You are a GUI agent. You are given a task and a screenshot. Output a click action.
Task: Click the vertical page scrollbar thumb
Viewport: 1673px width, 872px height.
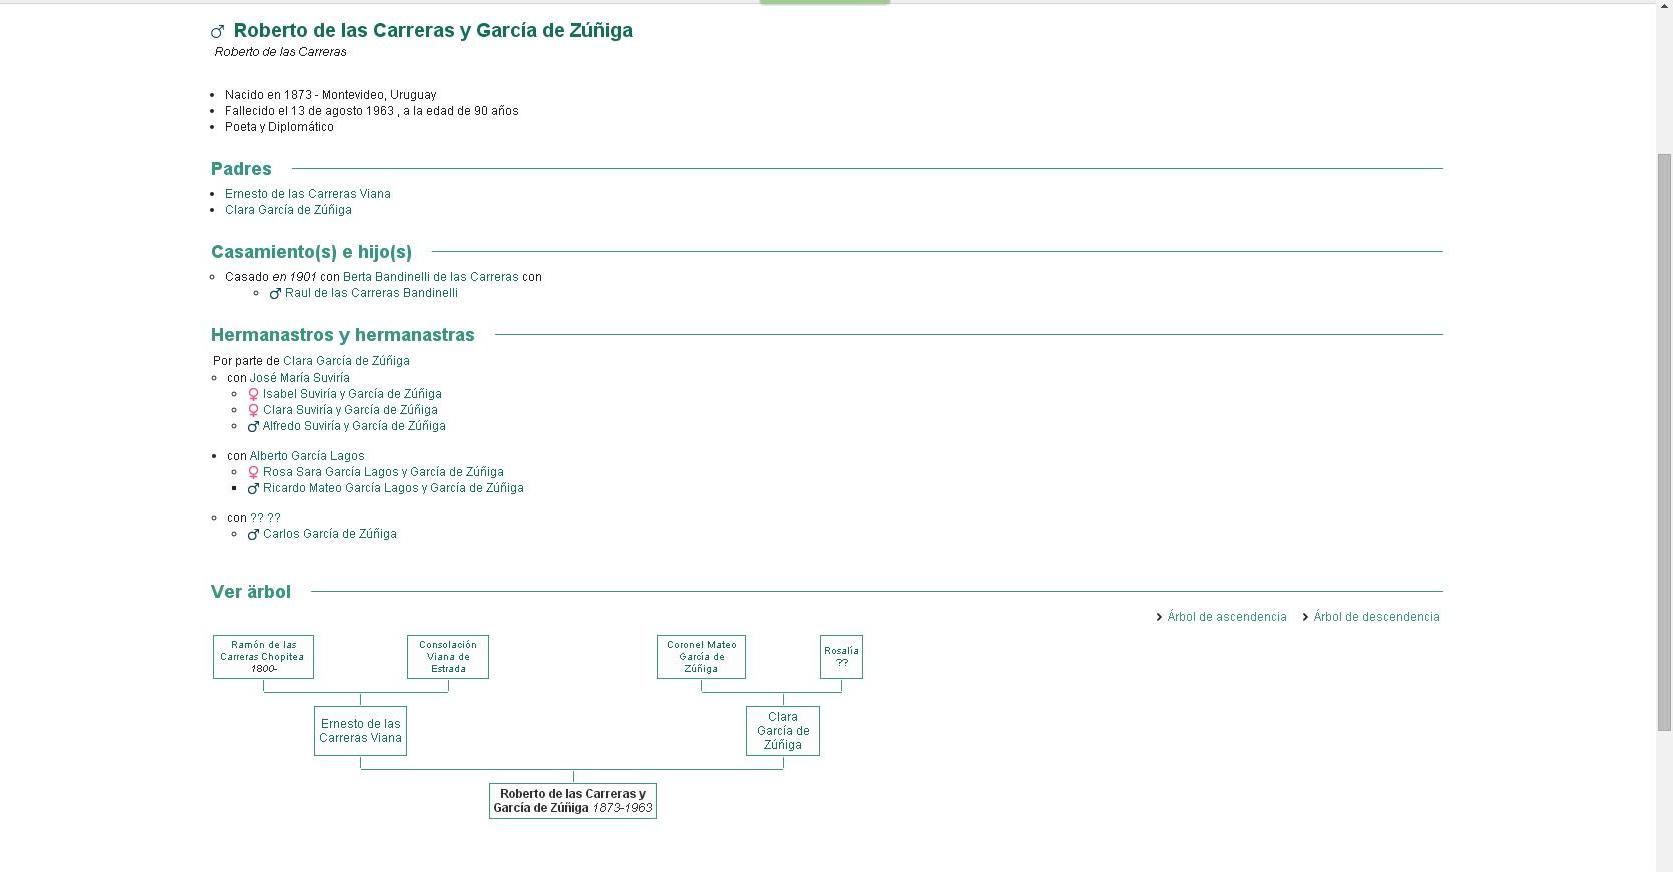tap(1664, 440)
